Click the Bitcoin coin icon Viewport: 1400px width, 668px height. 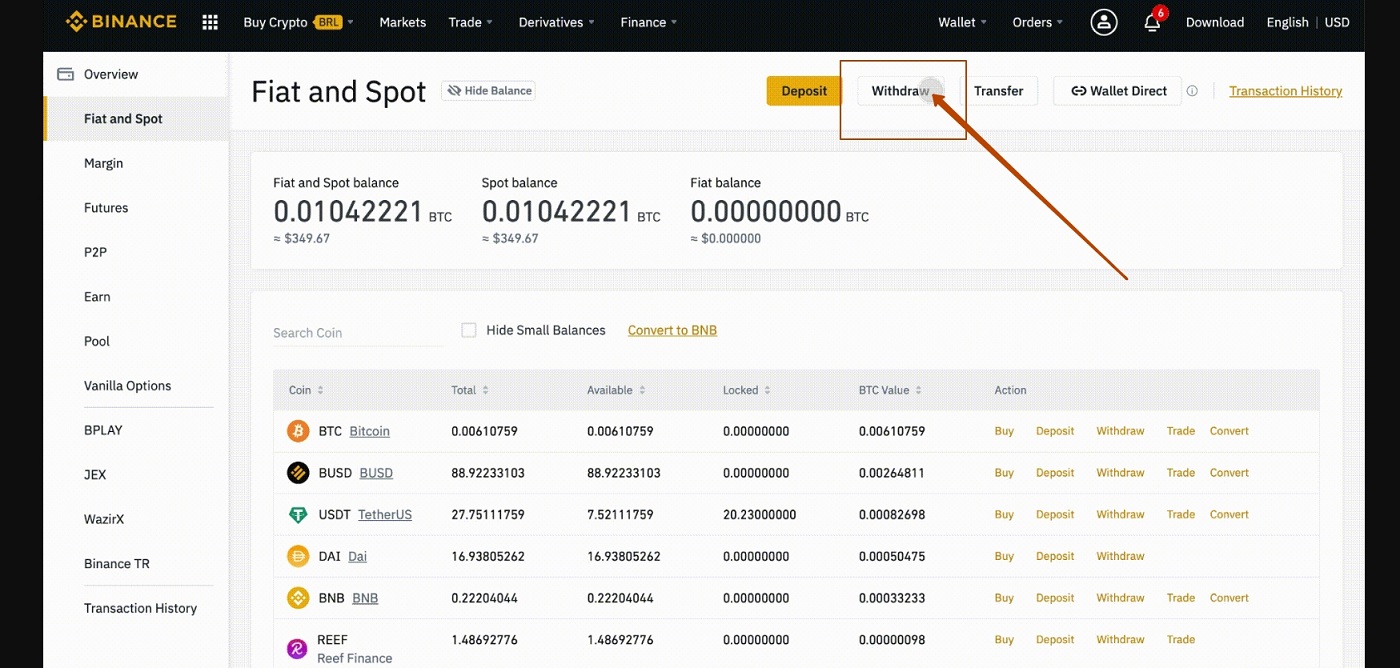[298, 431]
